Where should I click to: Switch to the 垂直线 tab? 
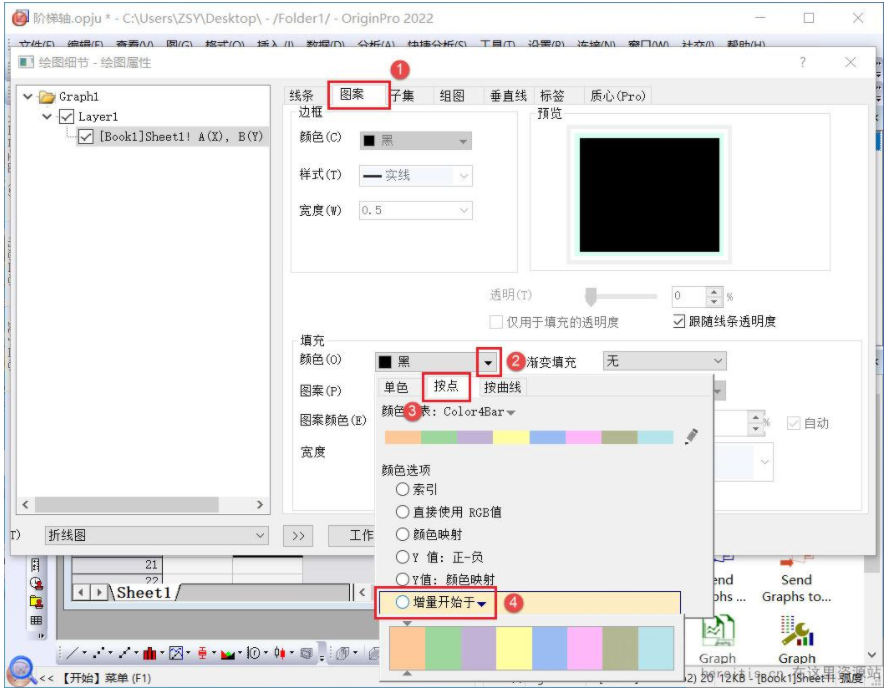coord(508,96)
